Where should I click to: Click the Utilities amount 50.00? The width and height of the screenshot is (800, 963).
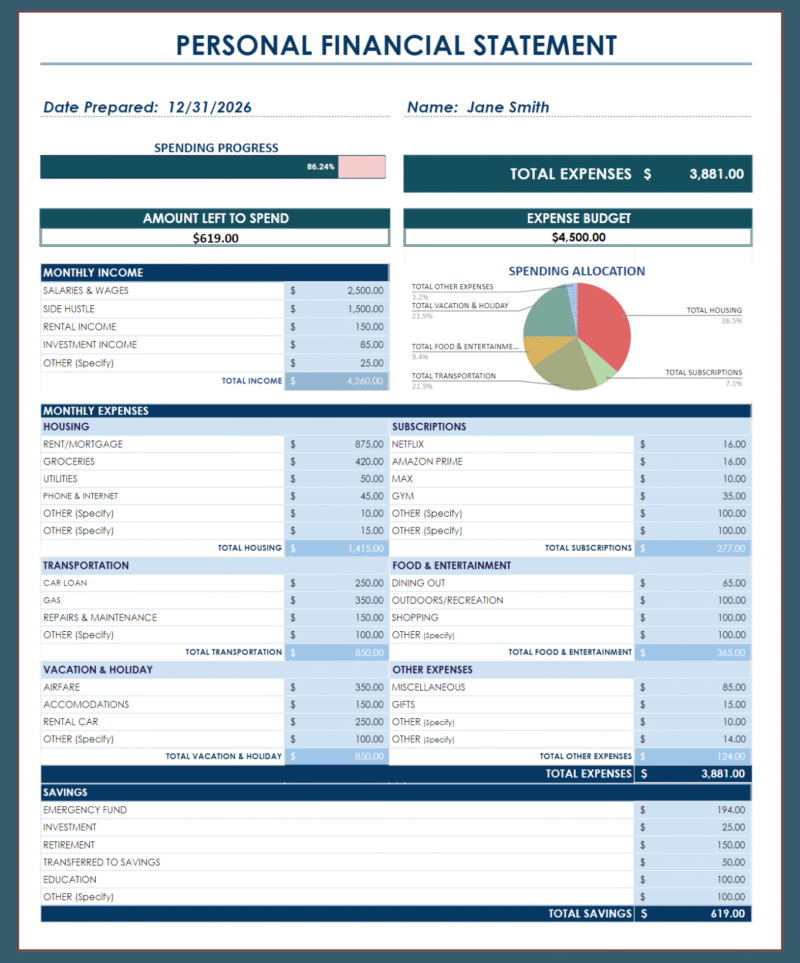(337, 478)
